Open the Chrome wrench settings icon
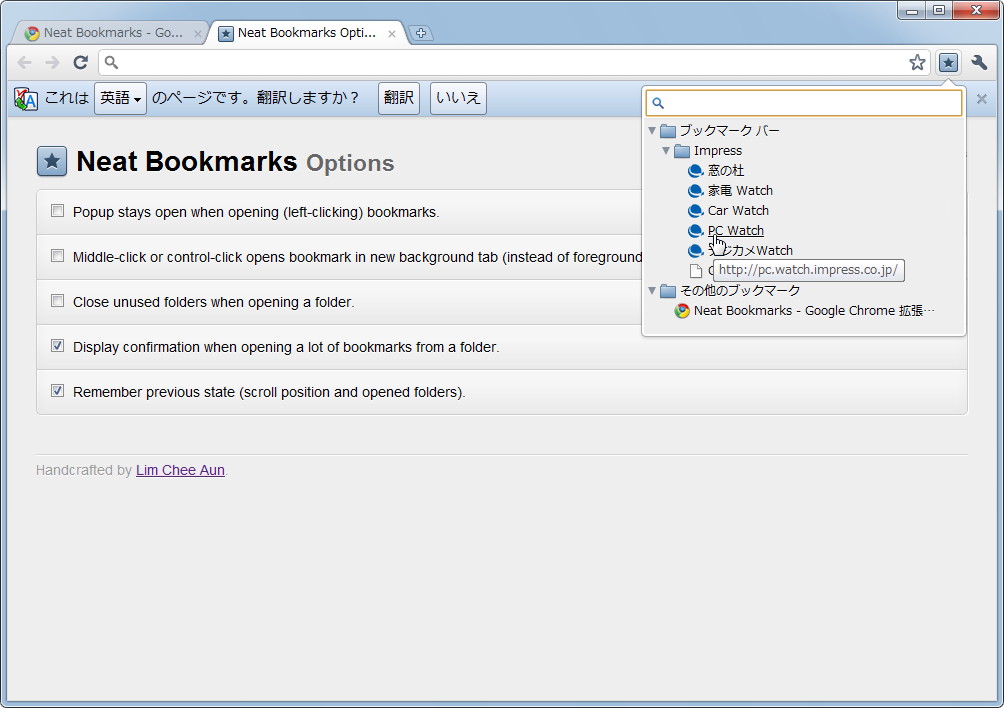This screenshot has height=708, width=1004. click(x=977, y=62)
